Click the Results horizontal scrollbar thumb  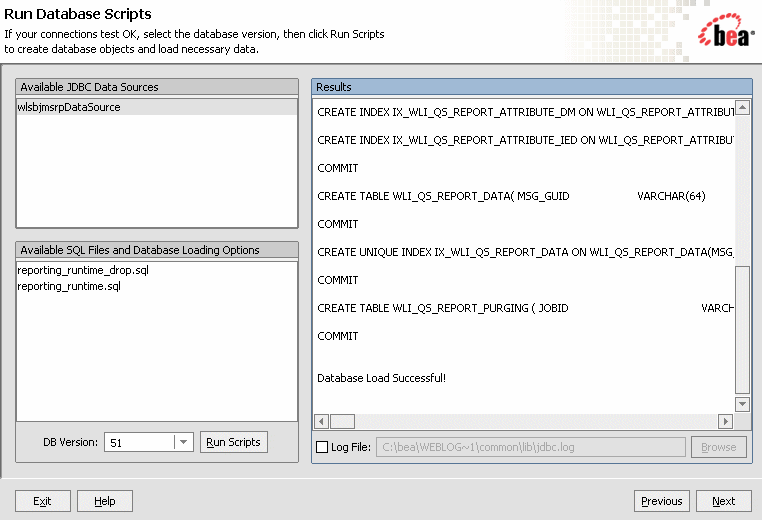(343, 421)
